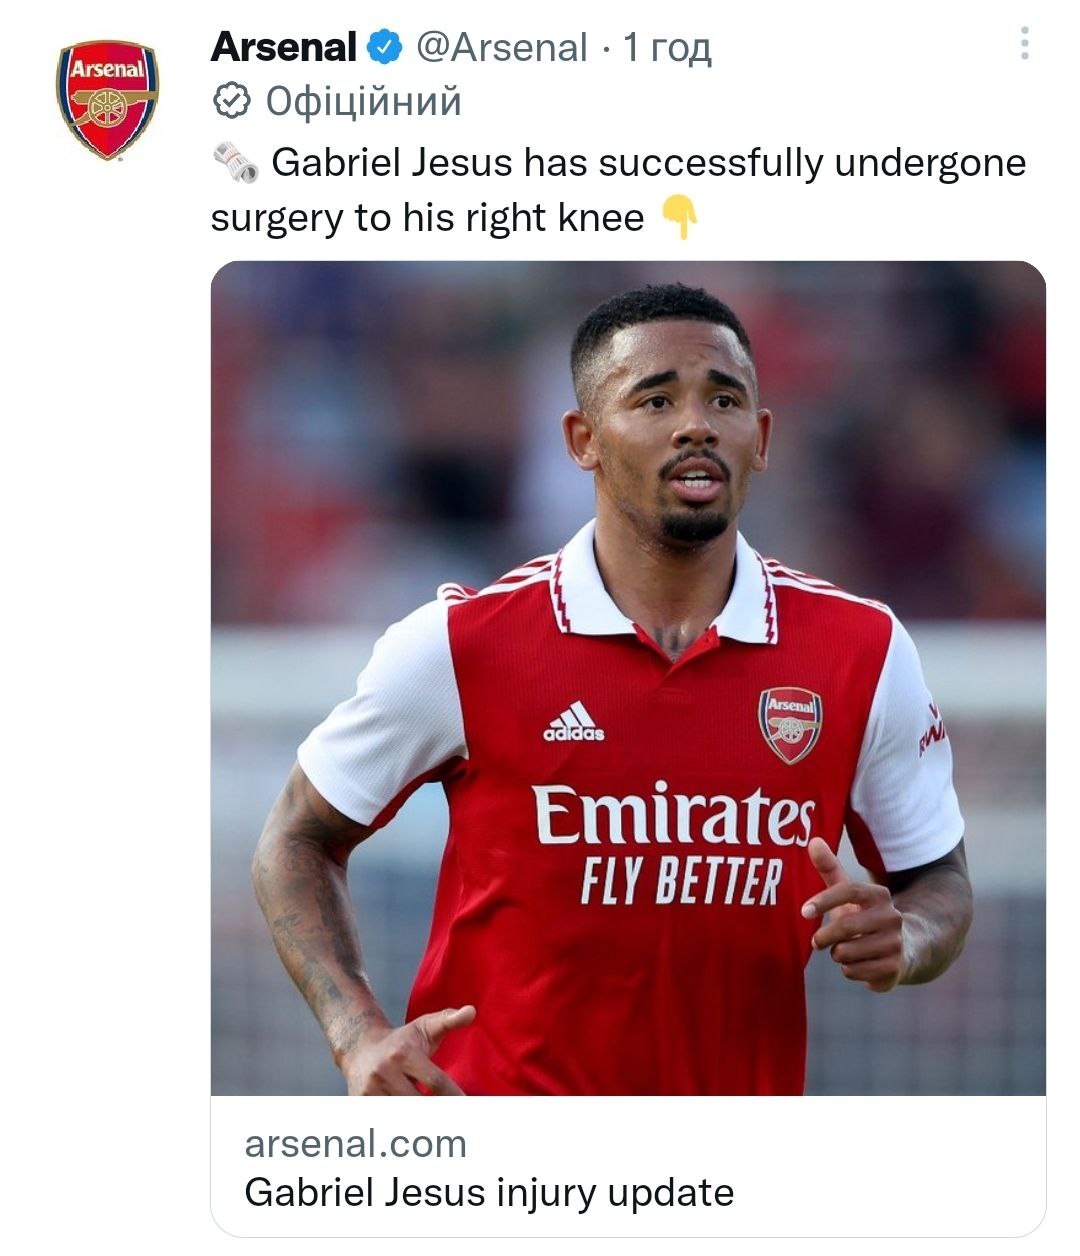
Task: Click the pointing-down hand emoji
Action: click(680, 217)
